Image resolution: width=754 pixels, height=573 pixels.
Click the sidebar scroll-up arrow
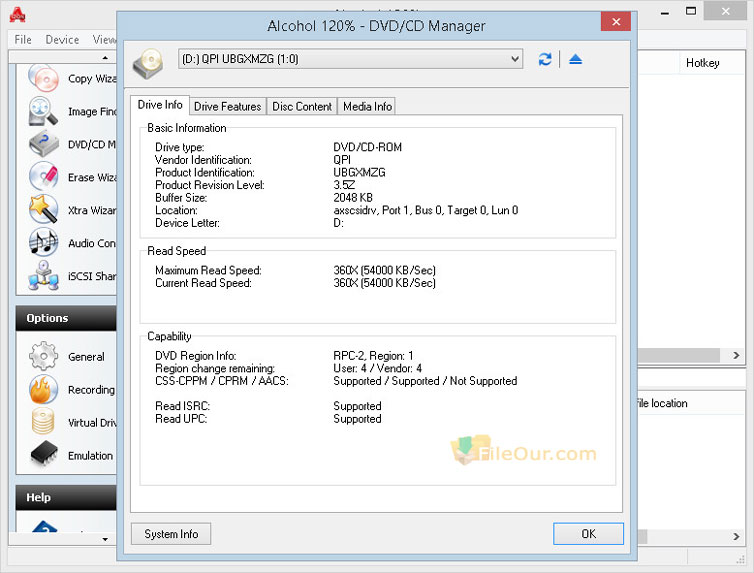point(105,58)
